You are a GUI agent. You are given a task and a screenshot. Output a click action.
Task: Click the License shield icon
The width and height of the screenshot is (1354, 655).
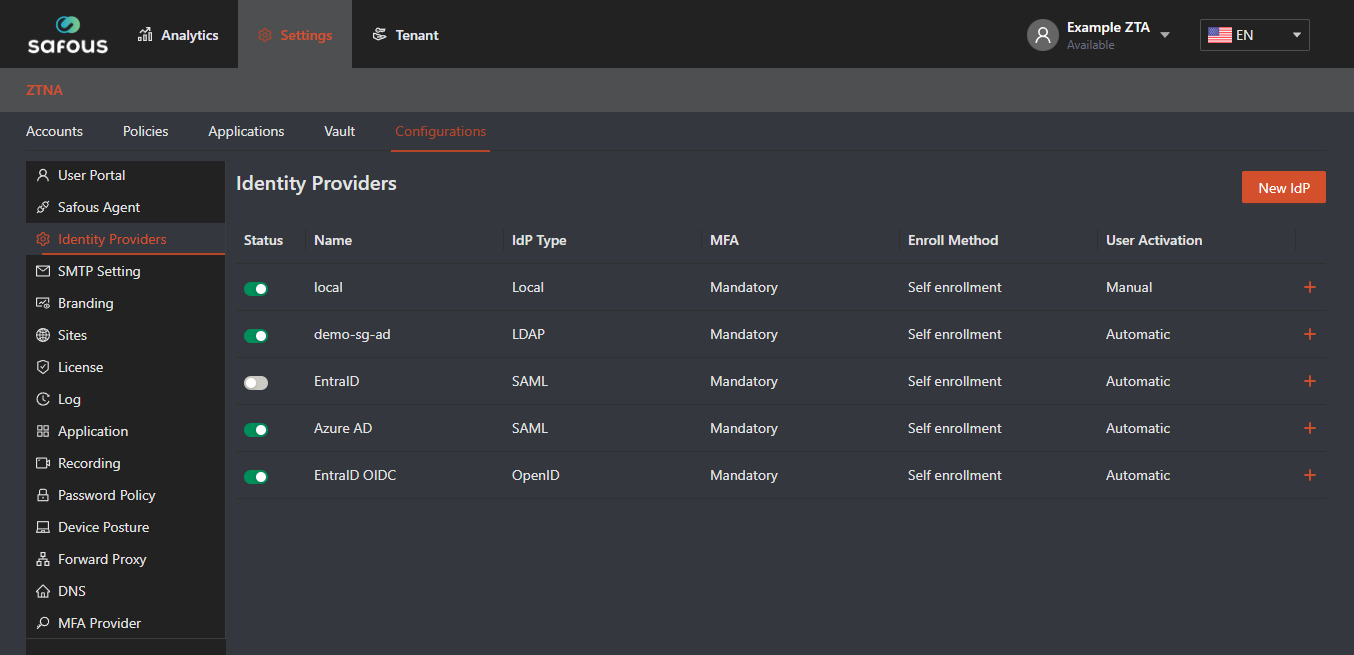coord(43,367)
